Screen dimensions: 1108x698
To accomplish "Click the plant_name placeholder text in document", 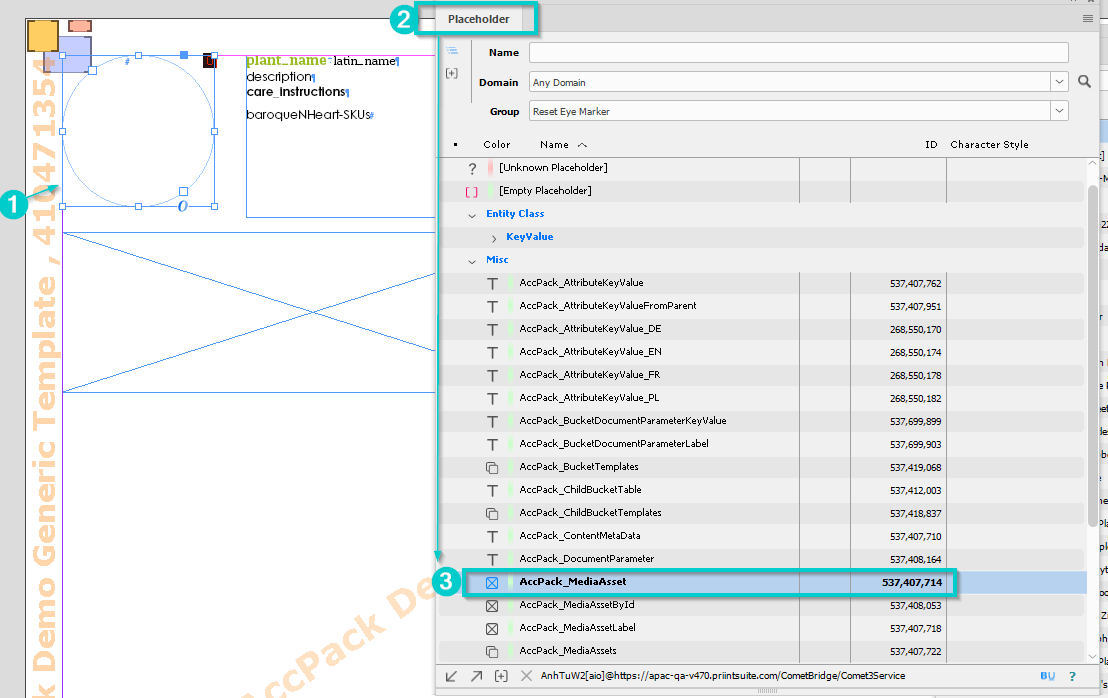I will [286, 61].
